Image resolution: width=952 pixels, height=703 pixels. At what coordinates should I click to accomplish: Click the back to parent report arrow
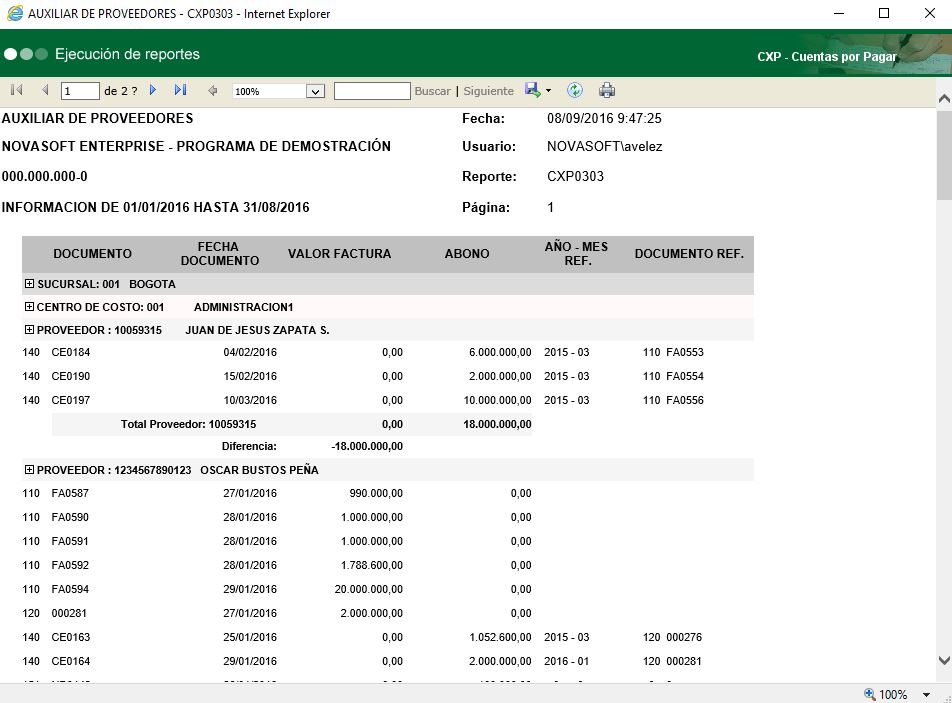(210, 89)
